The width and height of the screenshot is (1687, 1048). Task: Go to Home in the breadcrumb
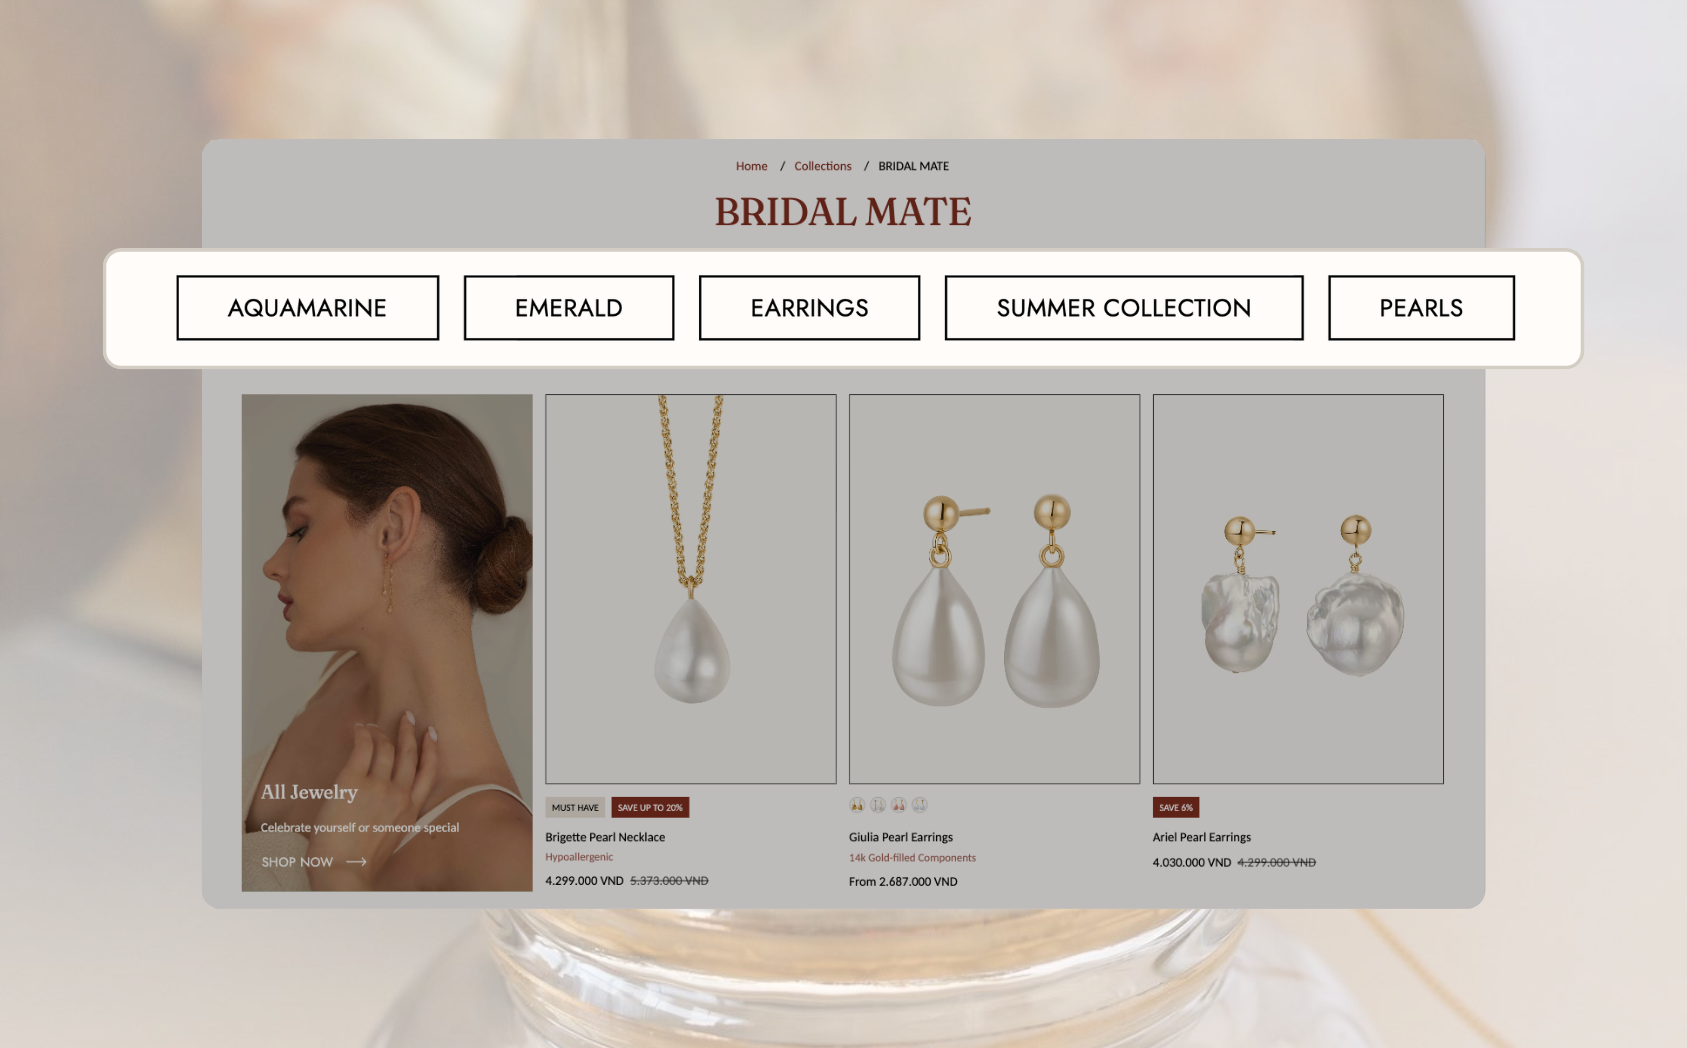(752, 166)
